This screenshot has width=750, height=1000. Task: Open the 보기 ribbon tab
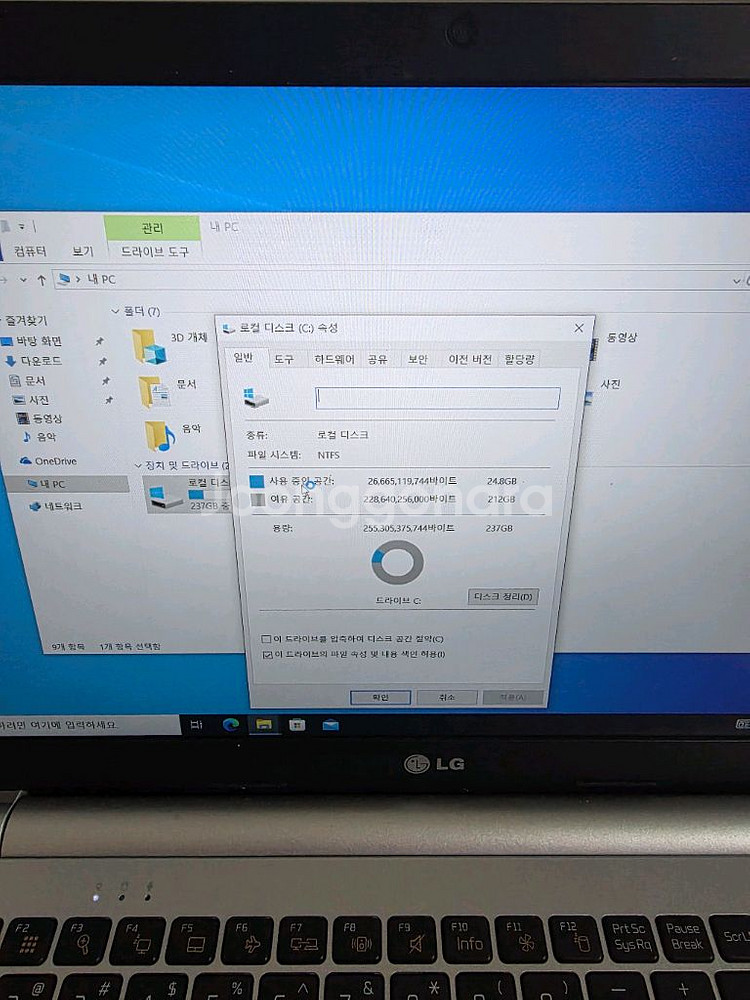pyautogui.click(x=83, y=251)
